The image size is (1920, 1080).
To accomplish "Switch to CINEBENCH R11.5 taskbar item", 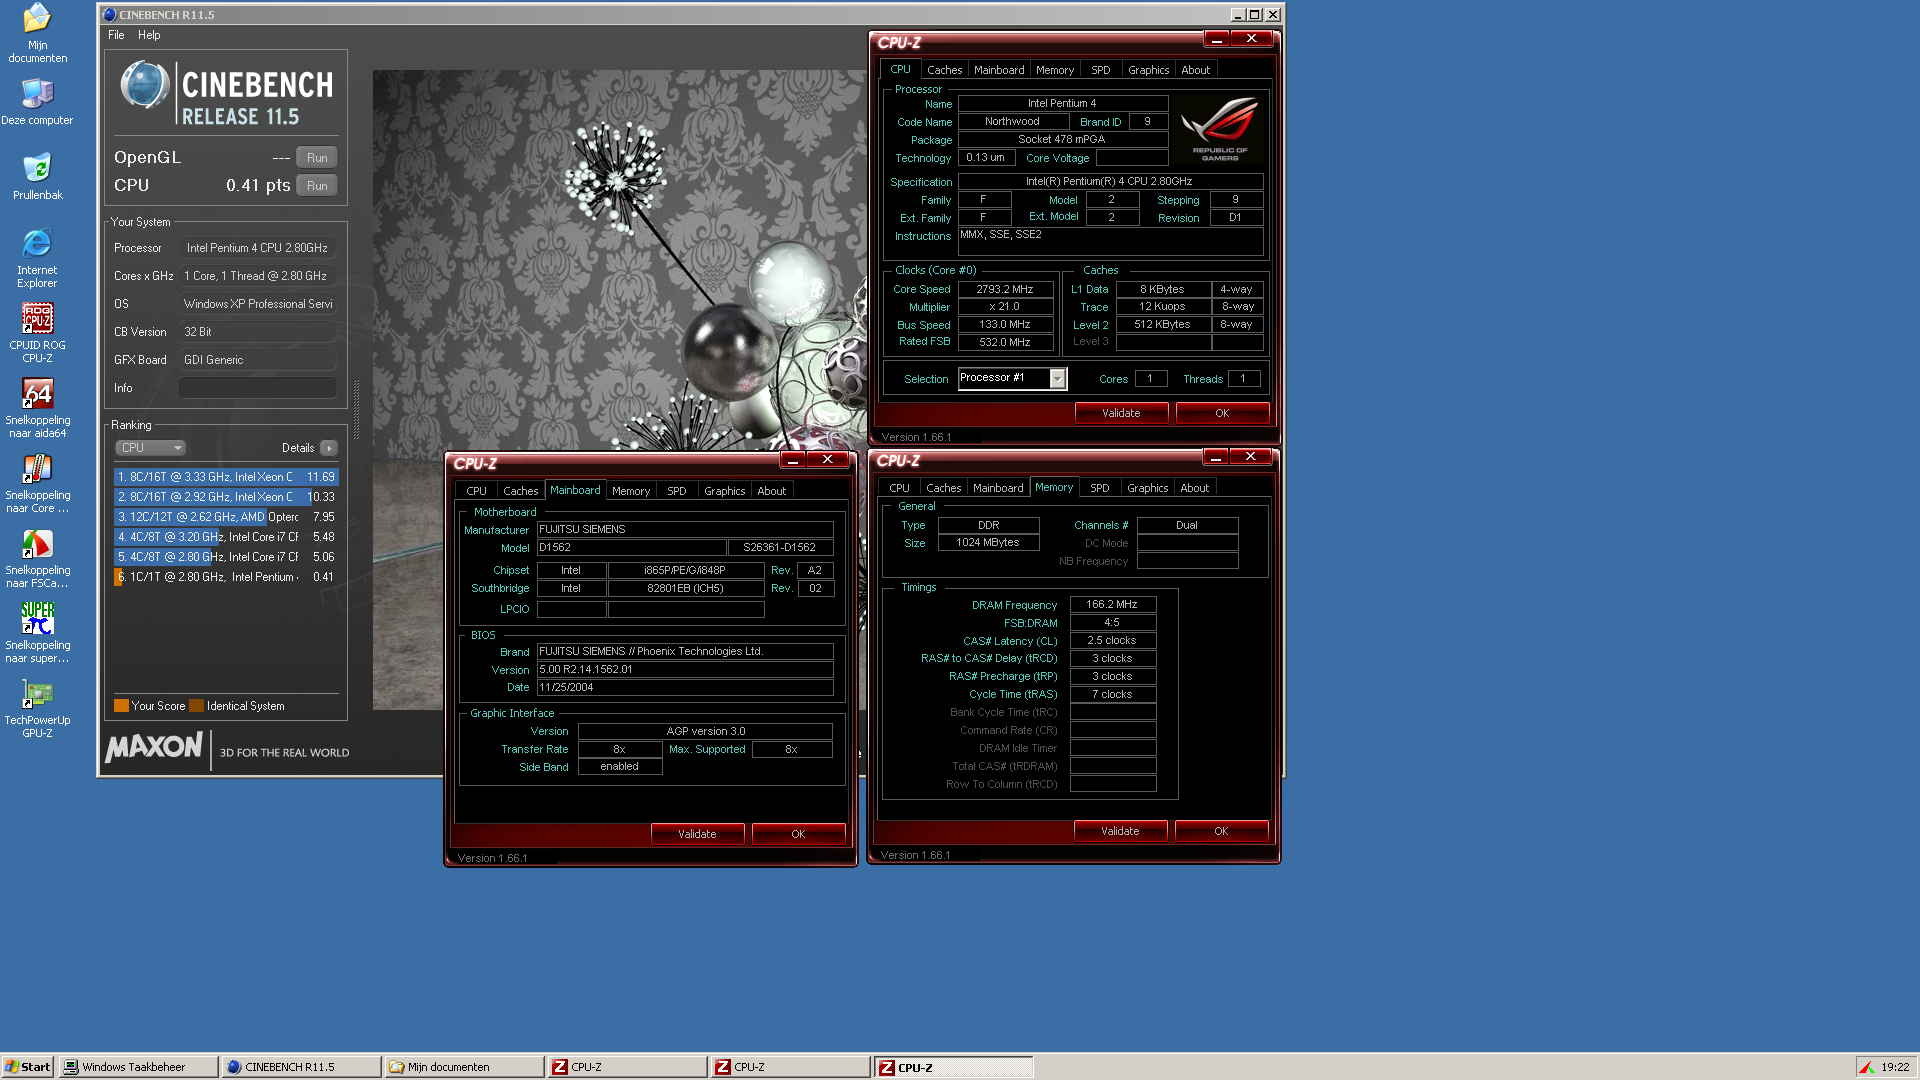I will 301,1067.
